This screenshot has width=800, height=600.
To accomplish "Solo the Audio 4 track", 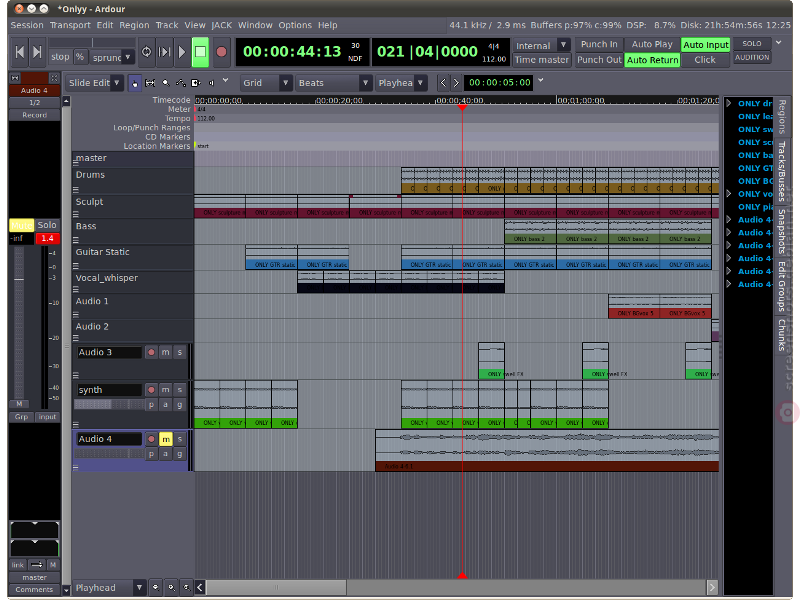I will (180, 439).
